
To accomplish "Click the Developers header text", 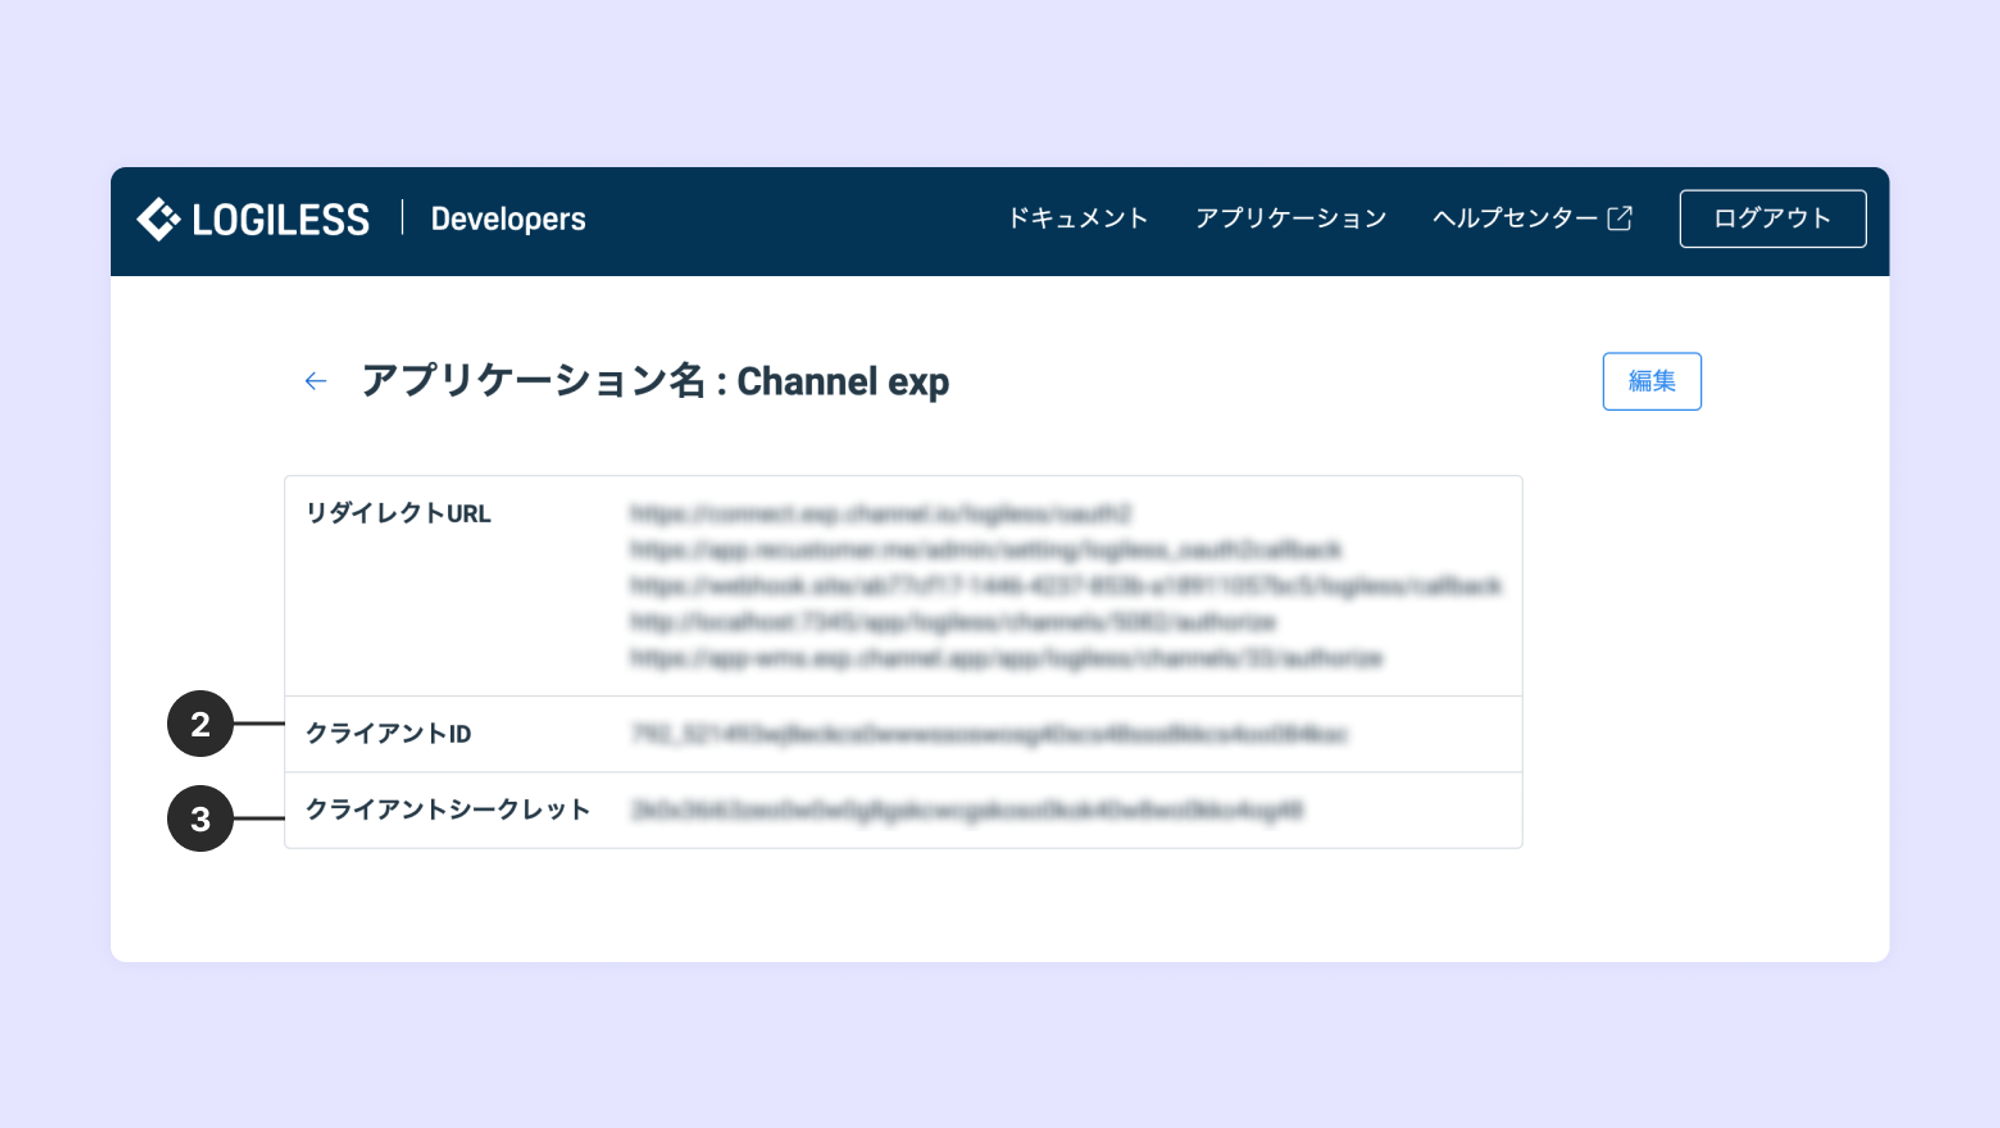I will pos(508,219).
